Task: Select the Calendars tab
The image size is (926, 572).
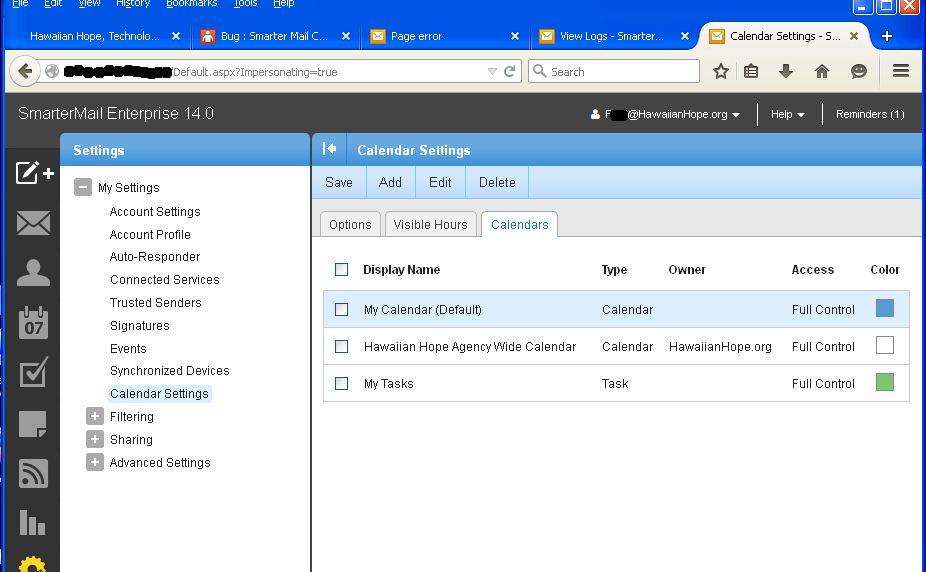Action: (x=520, y=224)
